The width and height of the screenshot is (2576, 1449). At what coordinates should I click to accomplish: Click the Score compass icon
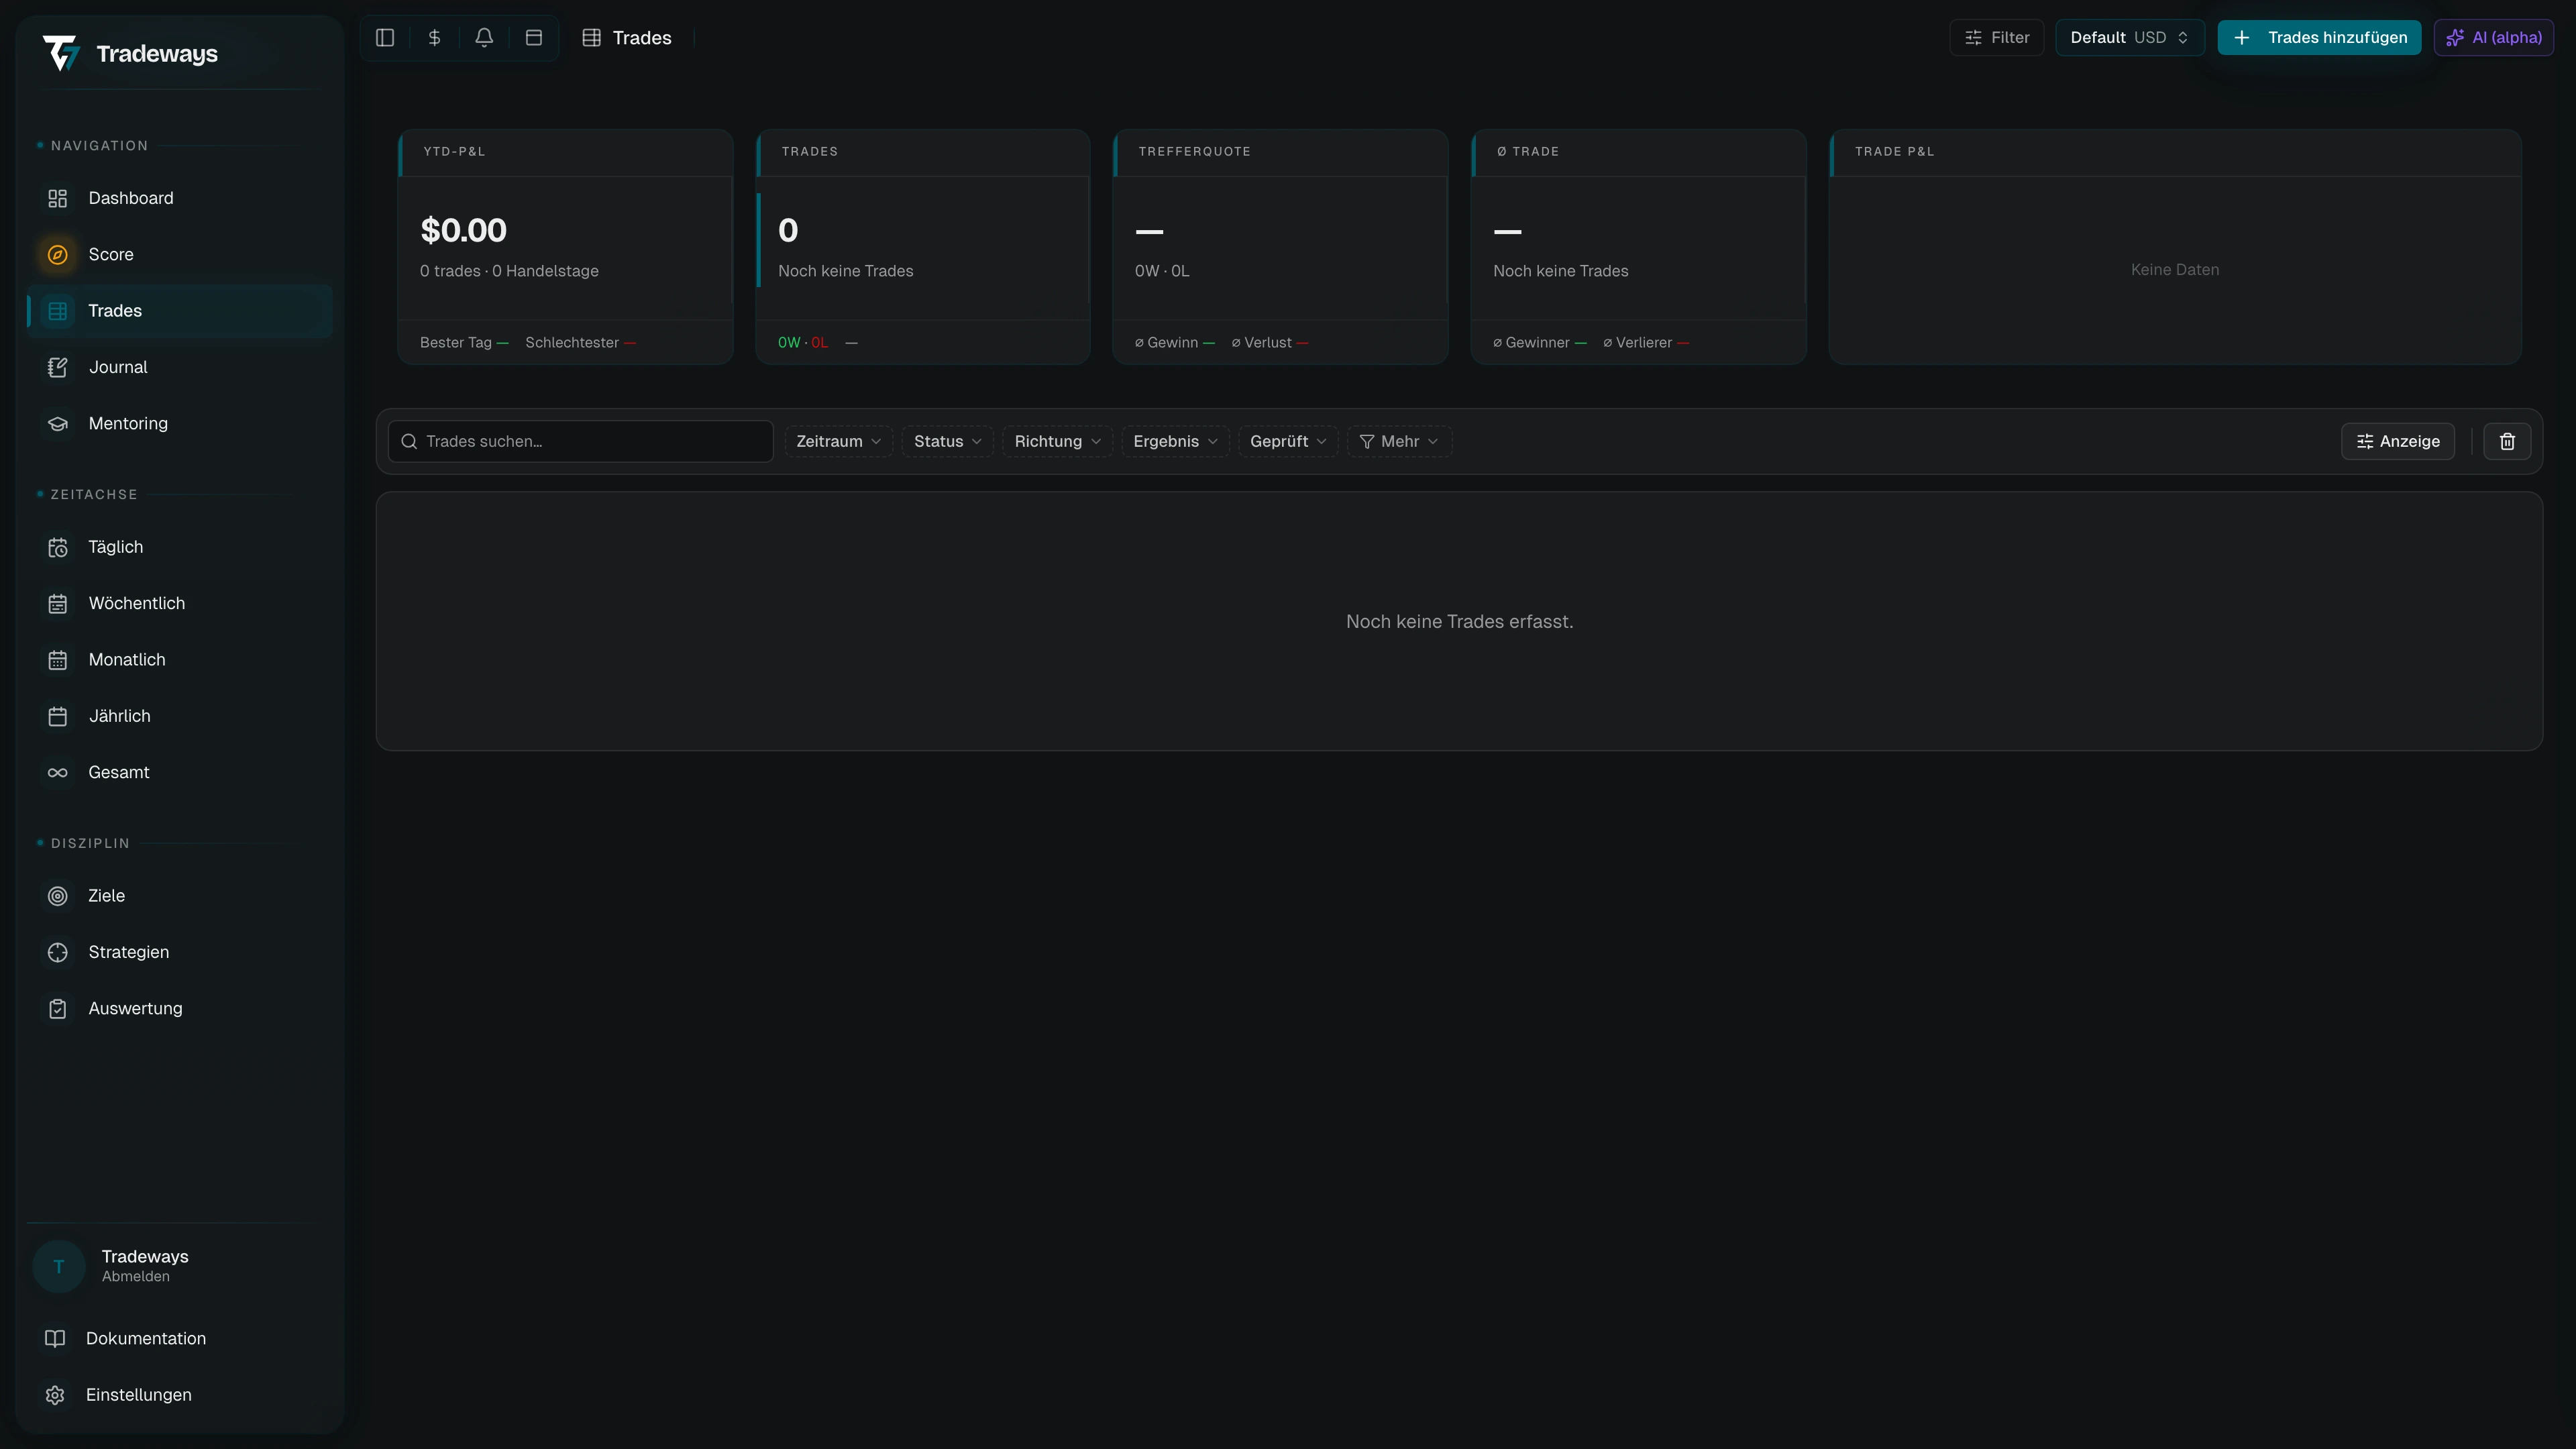pos(58,255)
